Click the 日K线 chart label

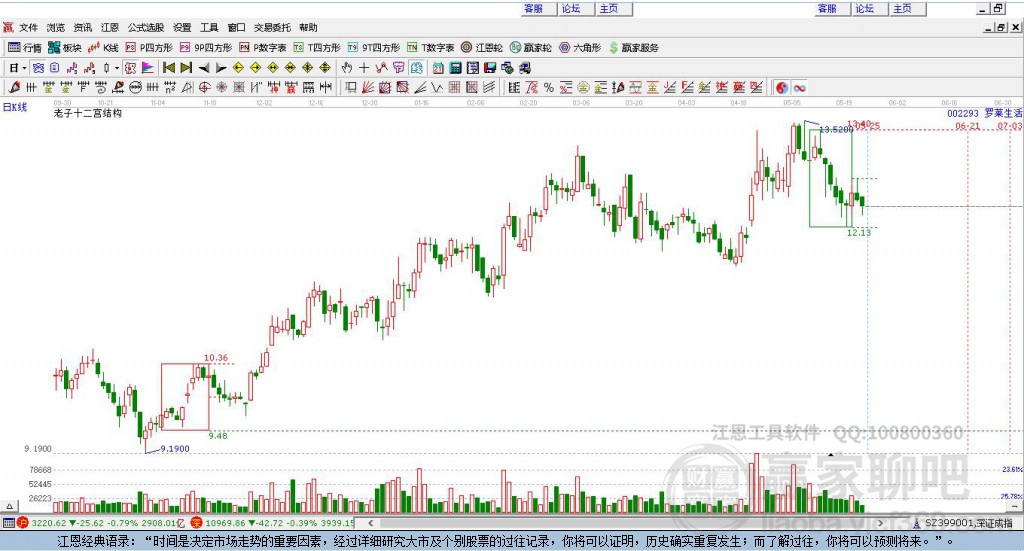click(15, 107)
